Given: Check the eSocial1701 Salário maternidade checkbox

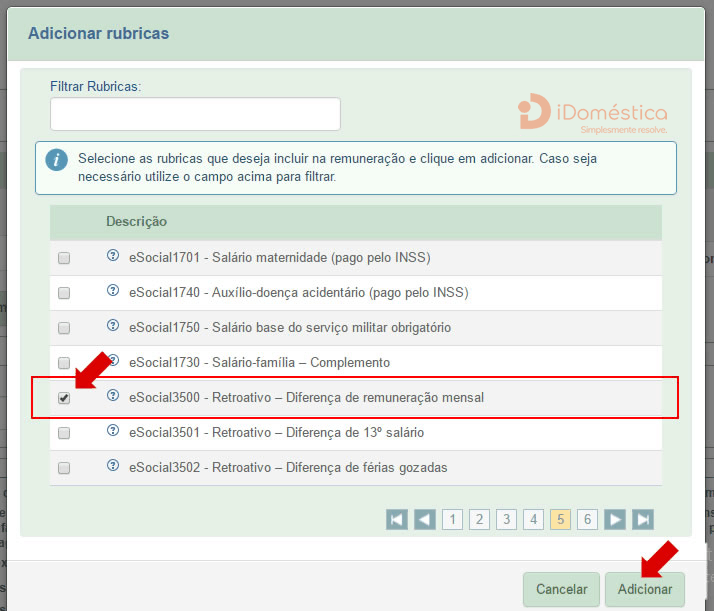Looking at the screenshot, I should coord(64,258).
